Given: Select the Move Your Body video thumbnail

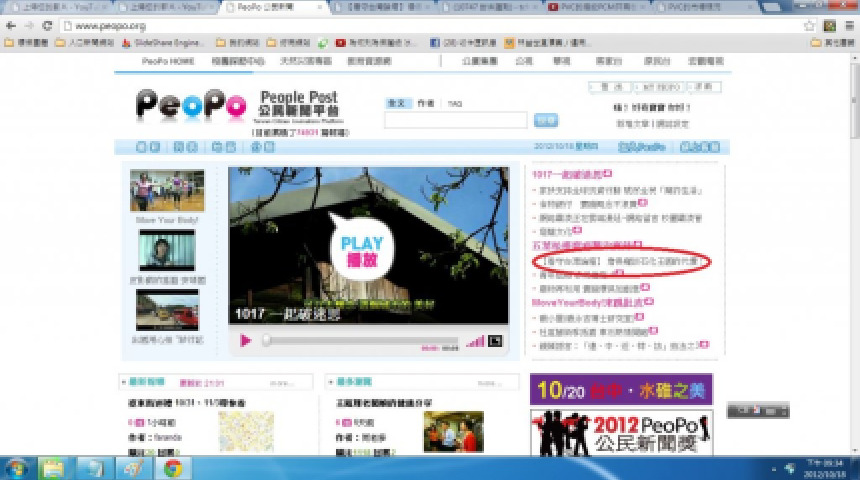Looking at the screenshot, I should [166, 190].
